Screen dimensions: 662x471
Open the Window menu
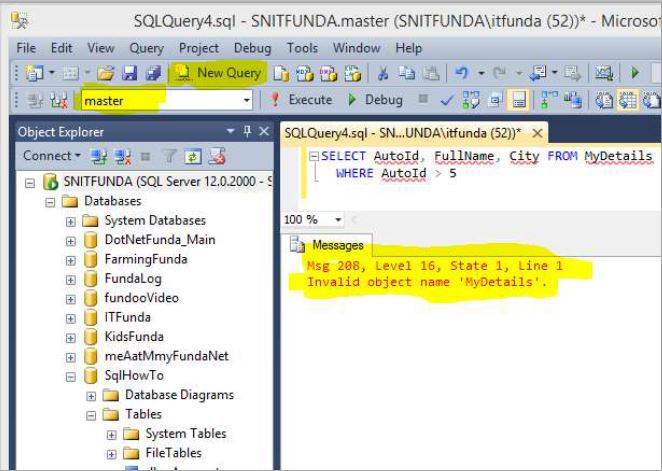tap(356, 48)
